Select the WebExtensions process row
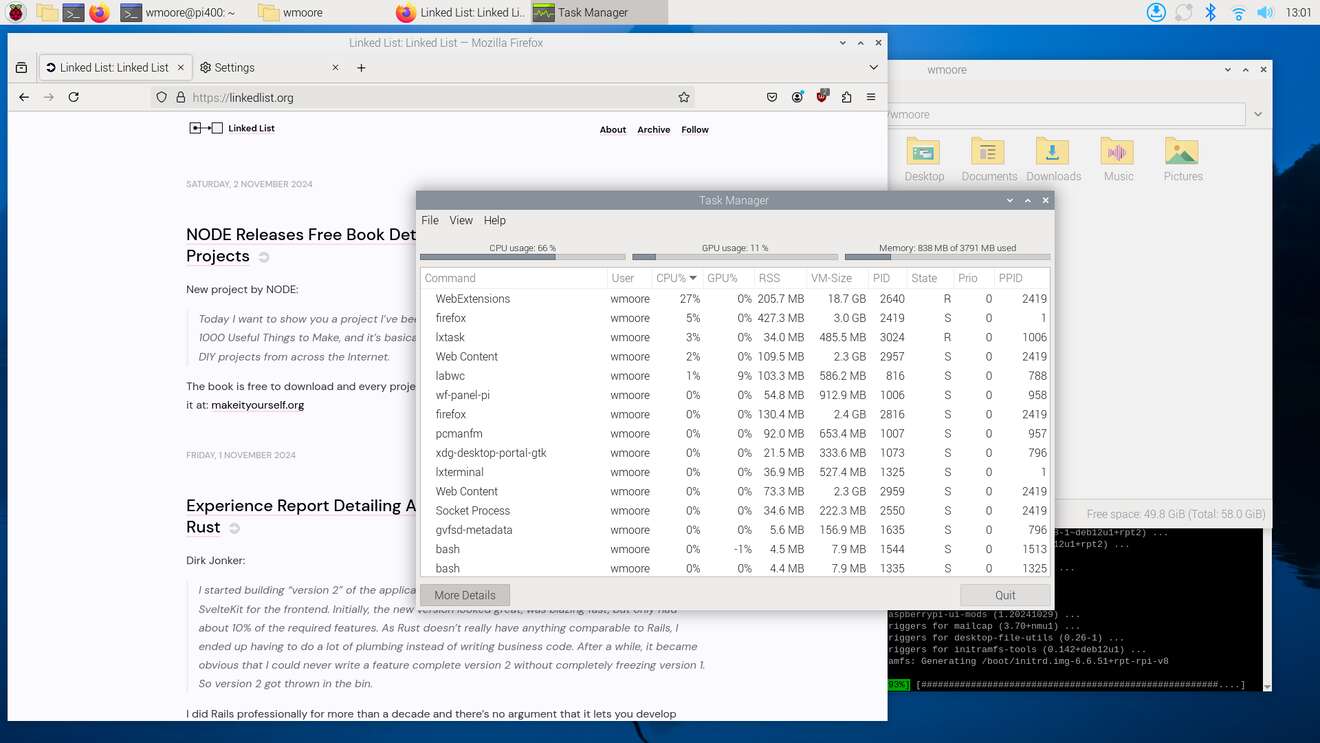This screenshot has width=1320, height=743. click(x=735, y=299)
